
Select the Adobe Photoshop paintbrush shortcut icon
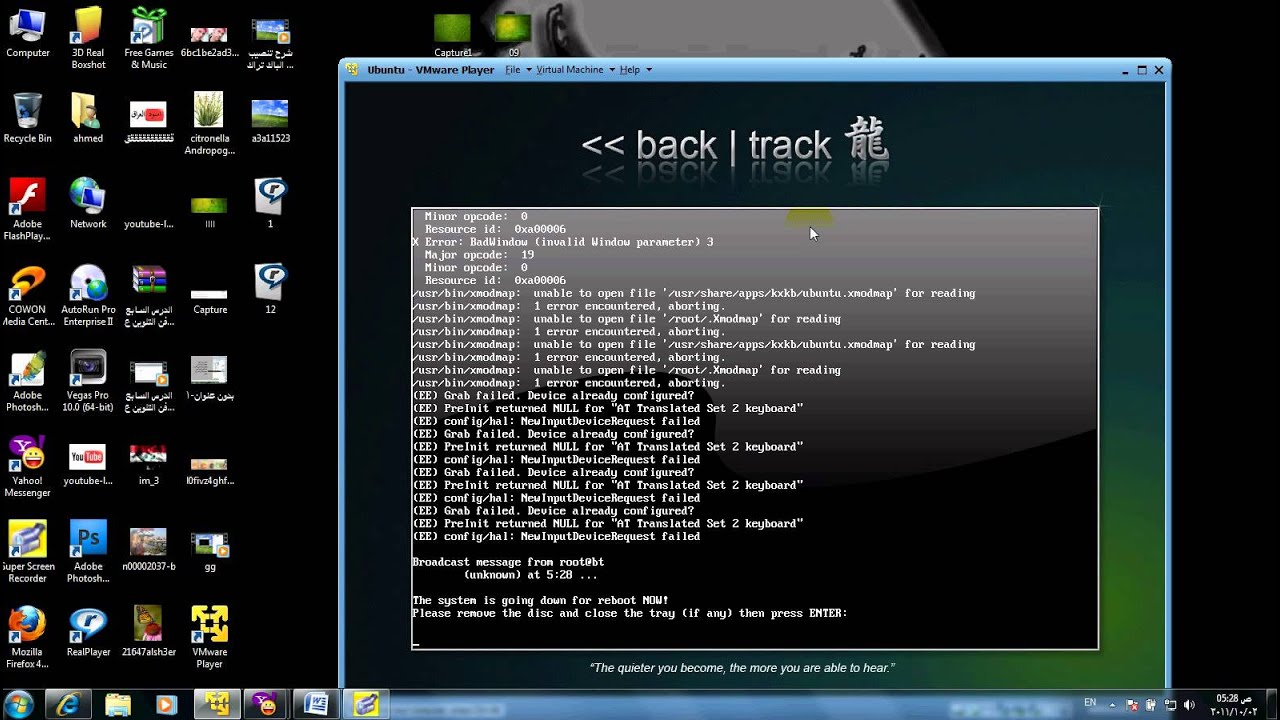point(28,382)
